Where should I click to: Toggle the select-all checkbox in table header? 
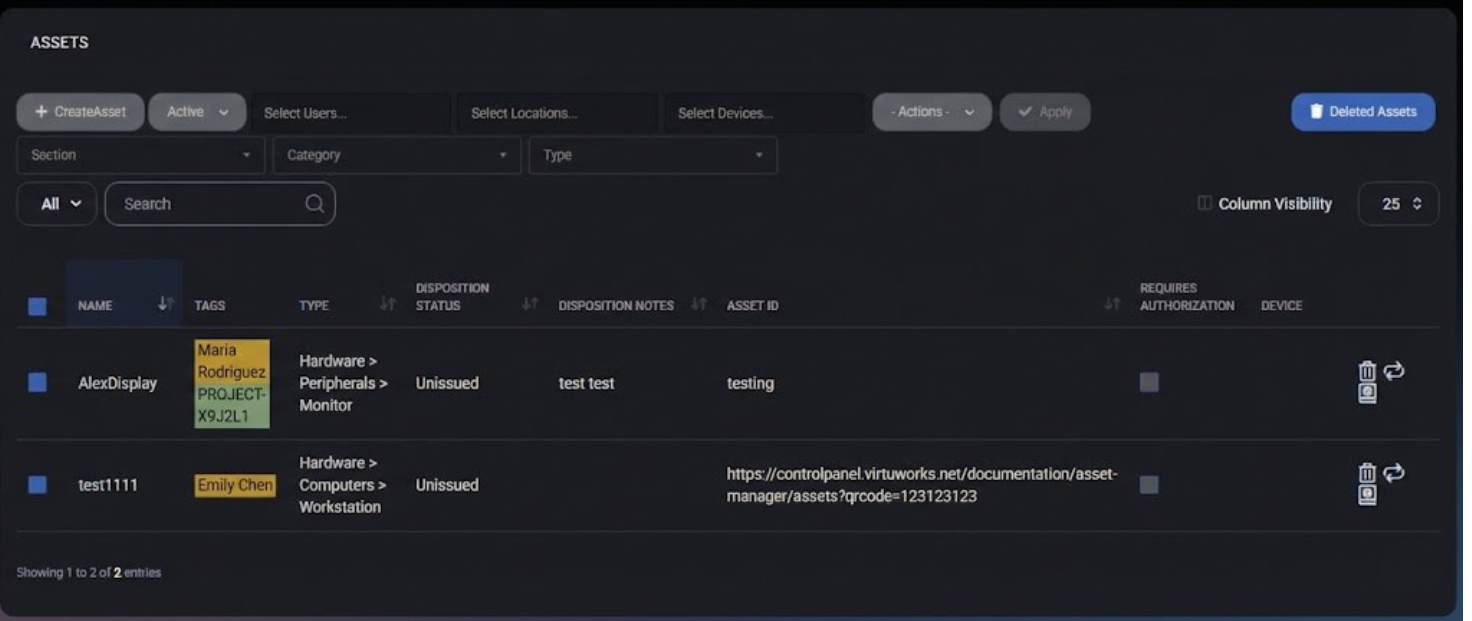click(x=37, y=306)
